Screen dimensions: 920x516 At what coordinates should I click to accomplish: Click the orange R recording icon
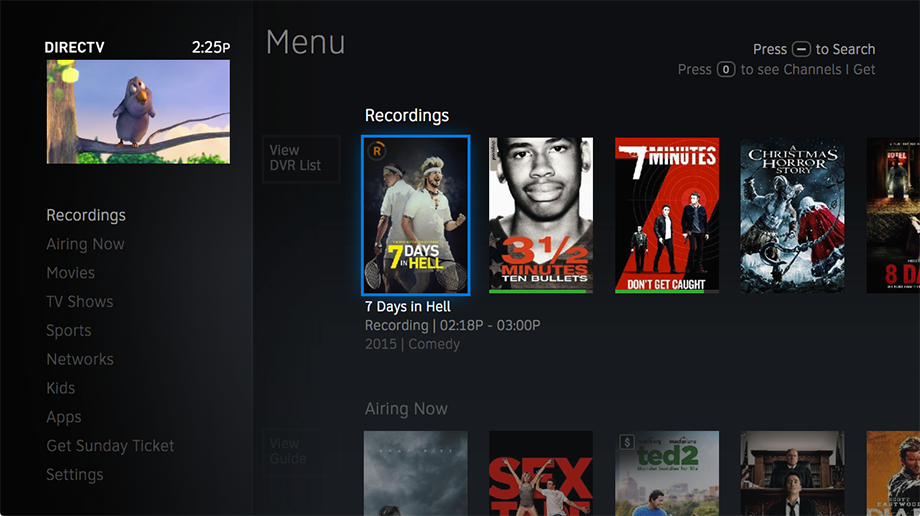coord(377,151)
